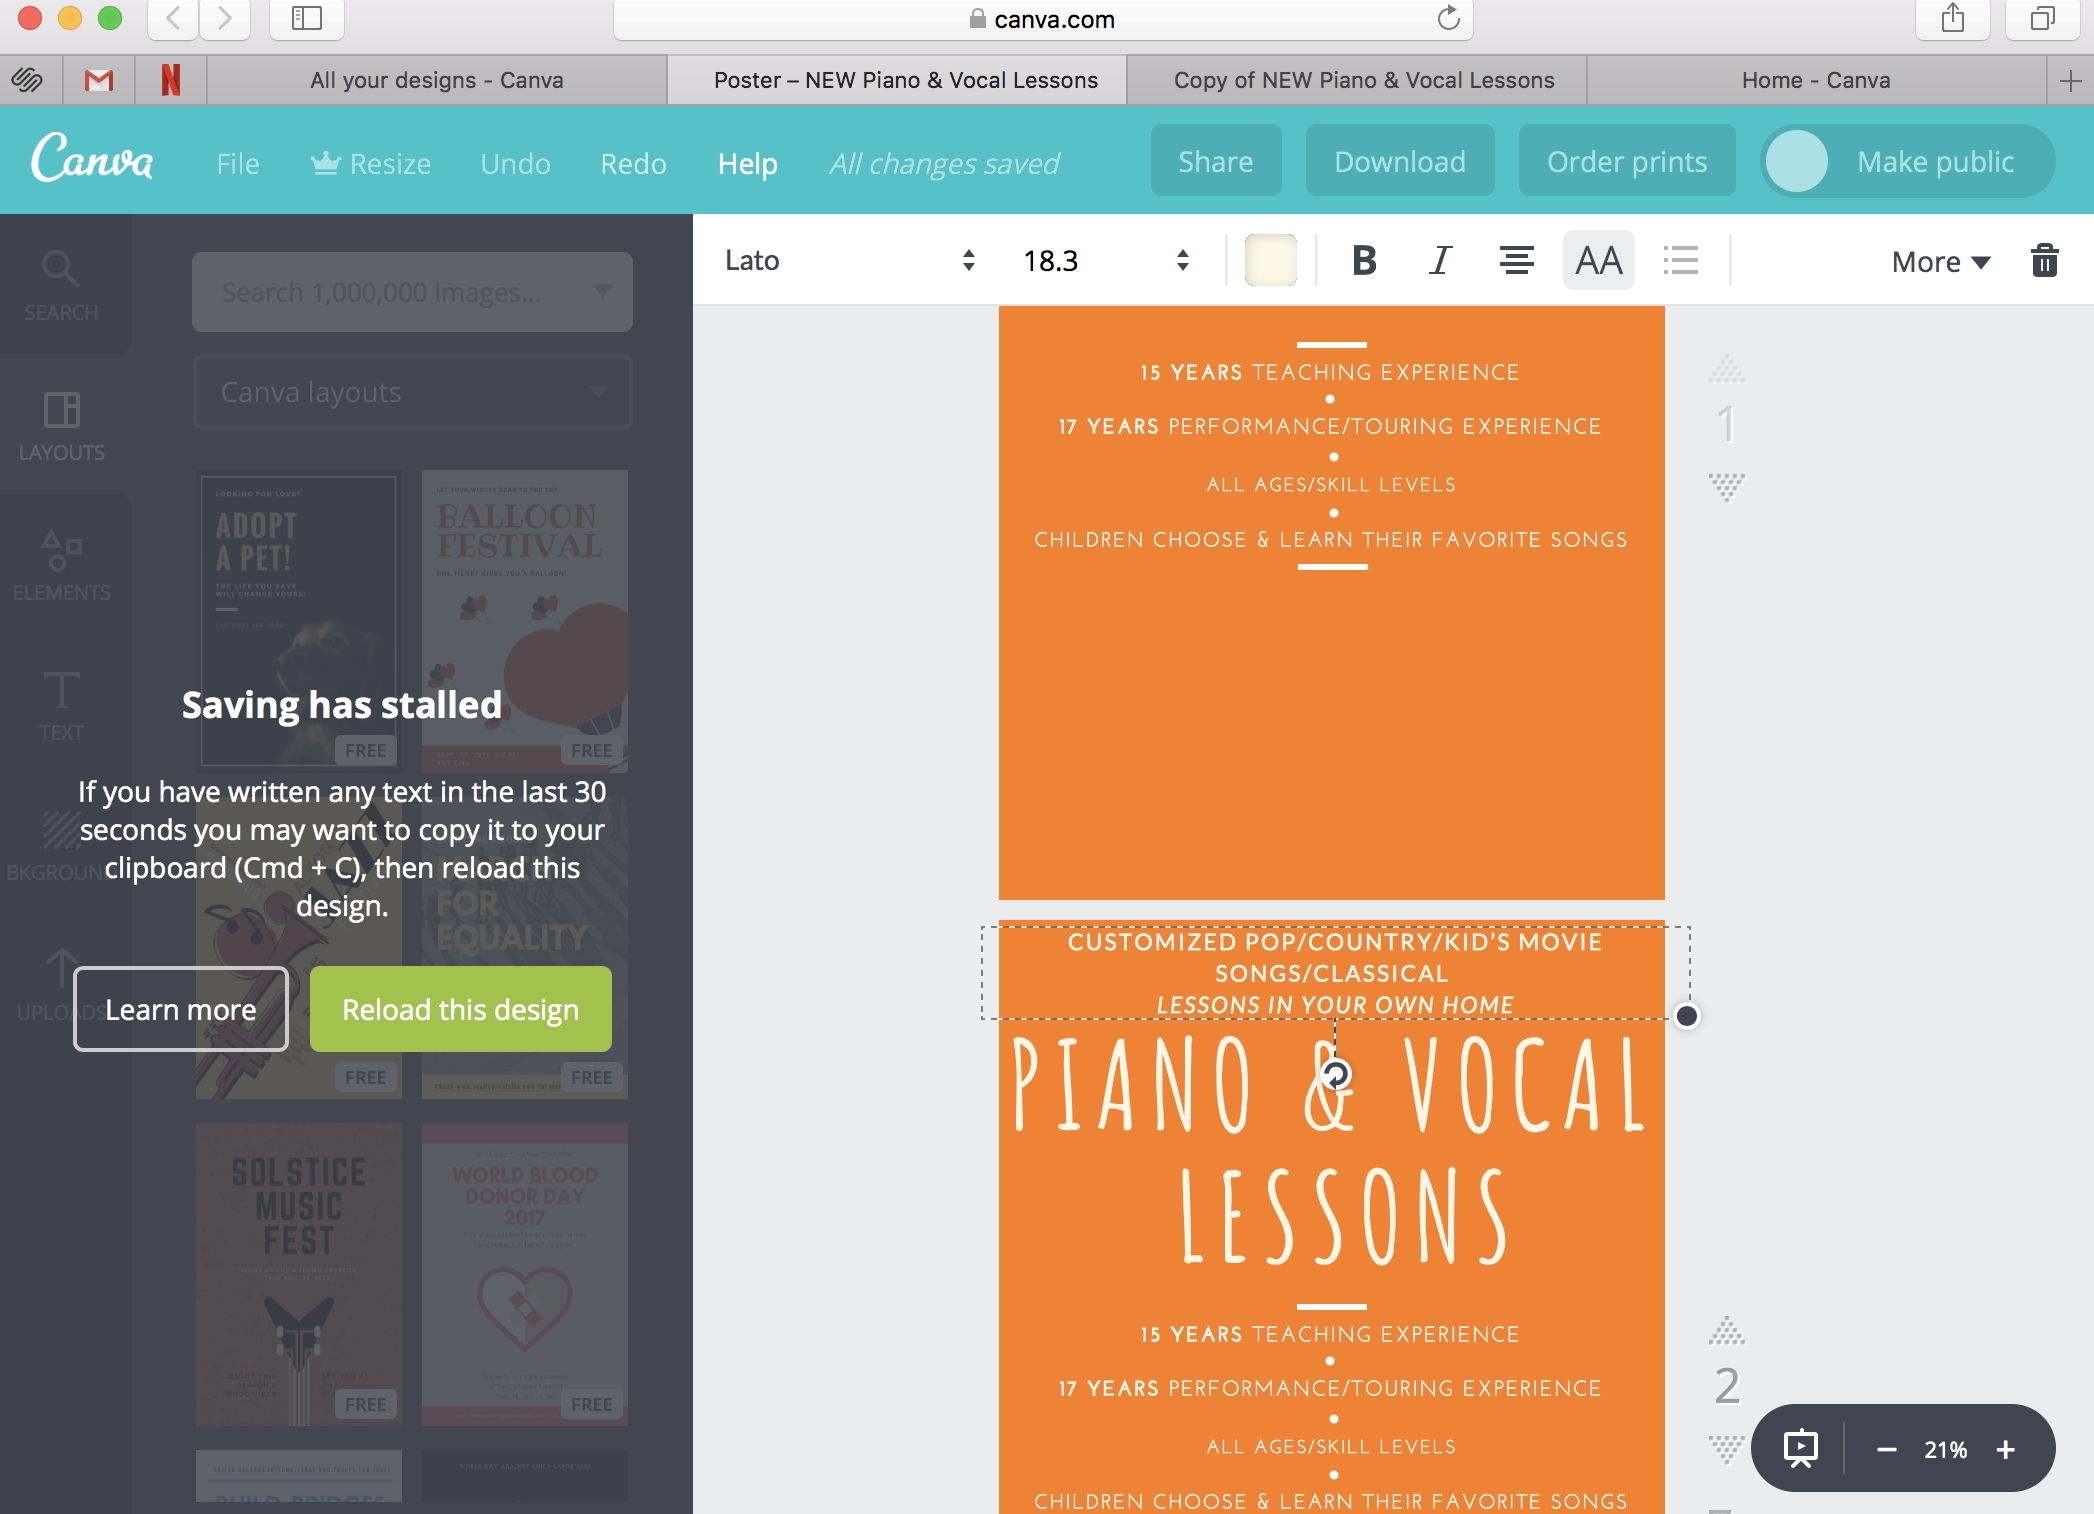Change text alignment with center icon
This screenshot has width=2094, height=1514.
click(x=1516, y=261)
